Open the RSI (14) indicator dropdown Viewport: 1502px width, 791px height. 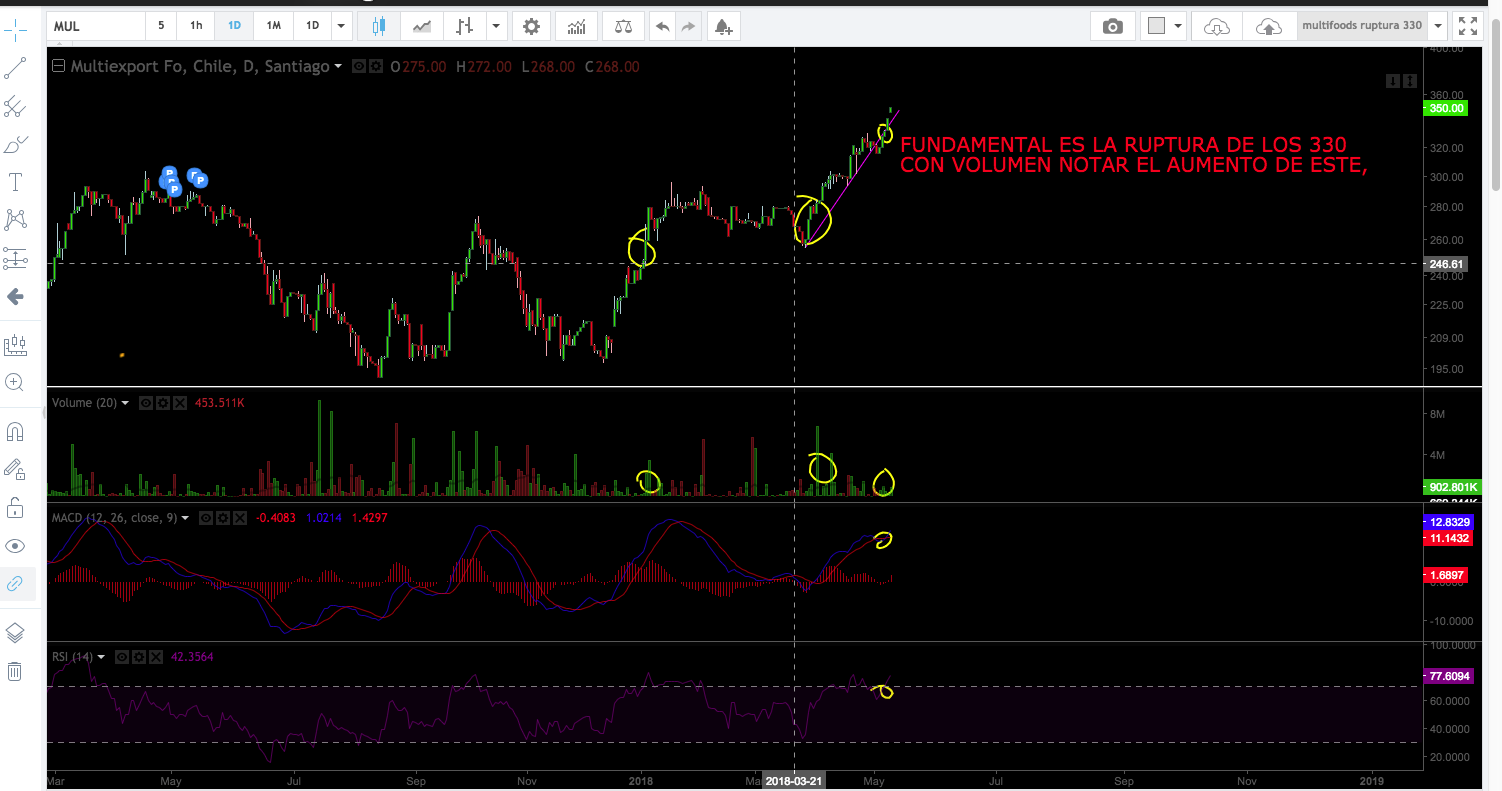point(102,657)
